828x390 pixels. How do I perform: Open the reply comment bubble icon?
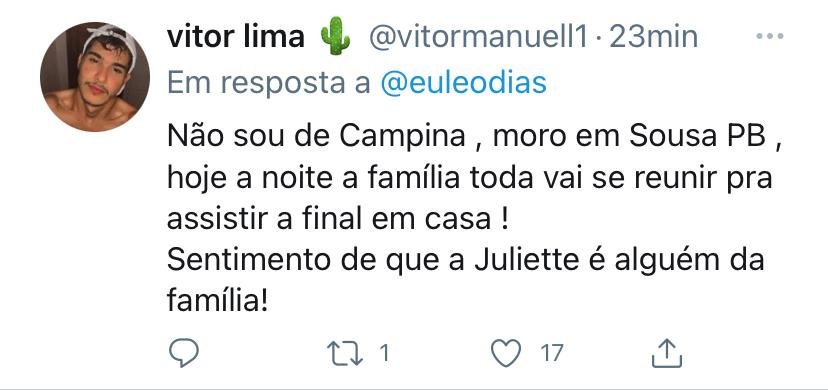[183, 353]
